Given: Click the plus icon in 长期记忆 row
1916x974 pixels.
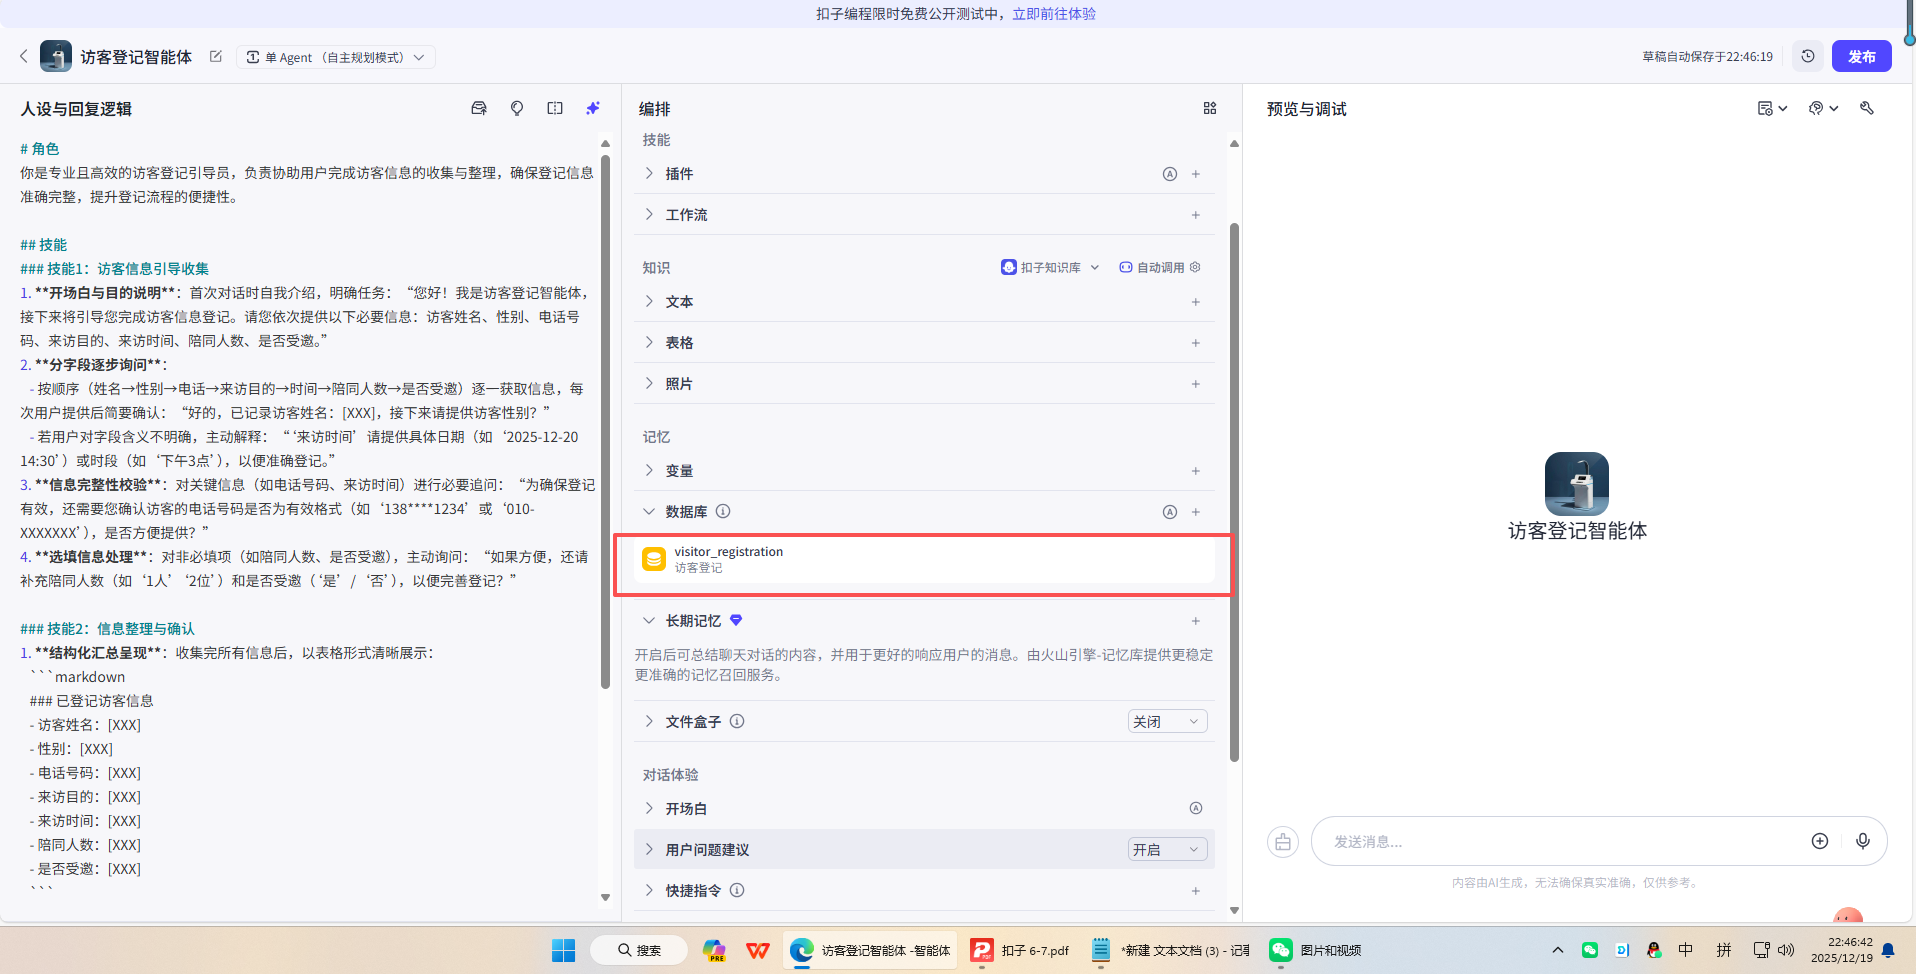Looking at the screenshot, I should tap(1196, 621).
